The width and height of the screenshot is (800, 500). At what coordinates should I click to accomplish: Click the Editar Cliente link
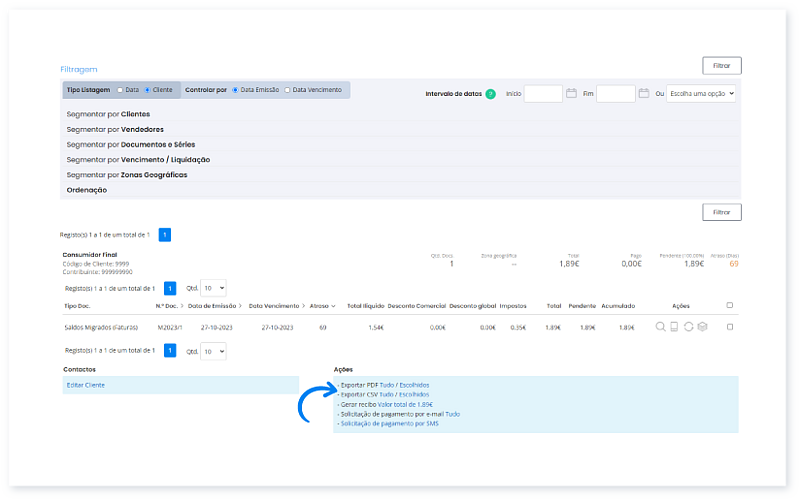point(85,385)
